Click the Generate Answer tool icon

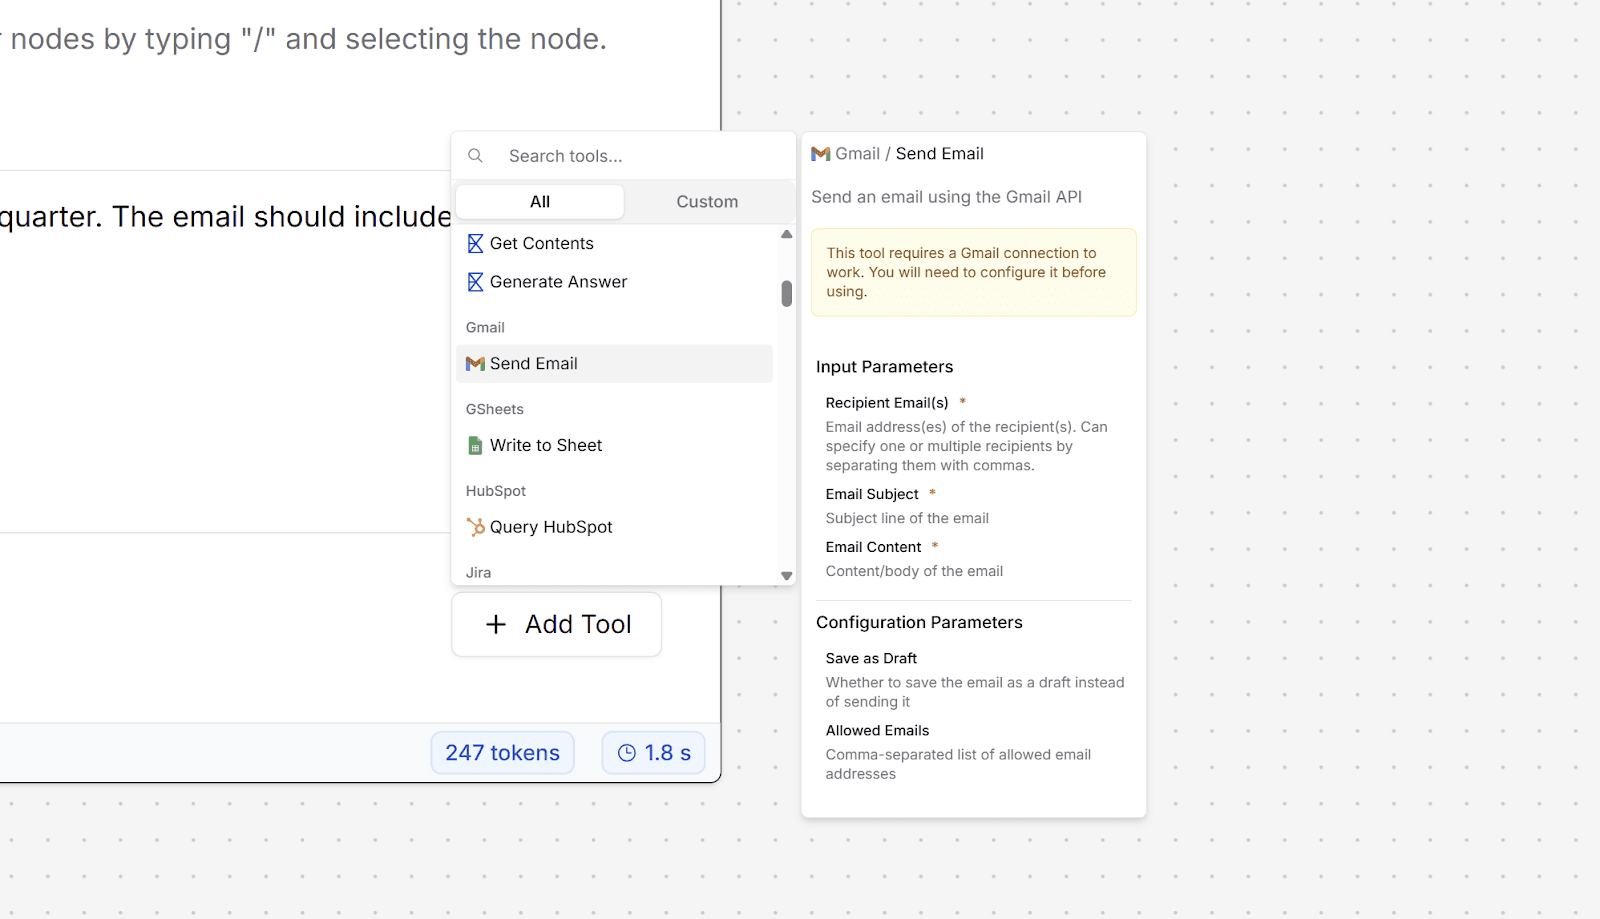(x=476, y=282)
